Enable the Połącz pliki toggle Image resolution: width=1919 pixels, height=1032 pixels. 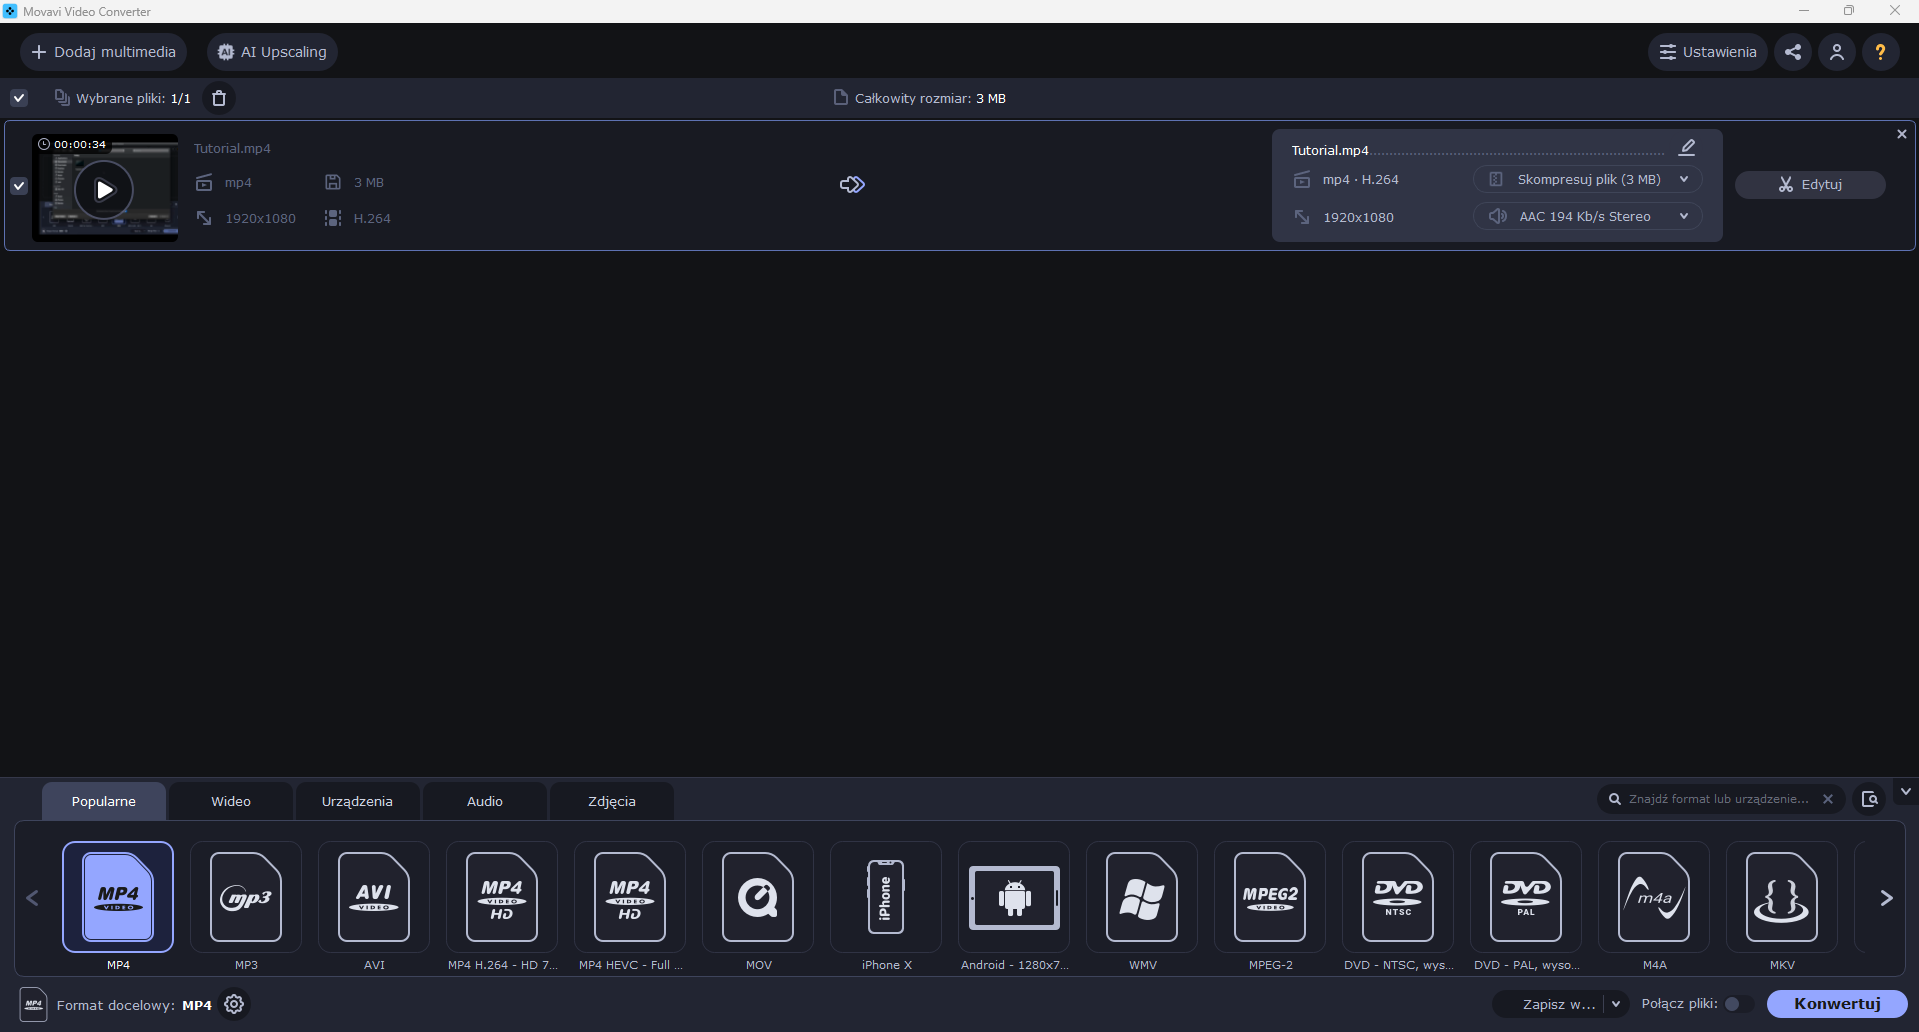[x=1738, y=1004]
